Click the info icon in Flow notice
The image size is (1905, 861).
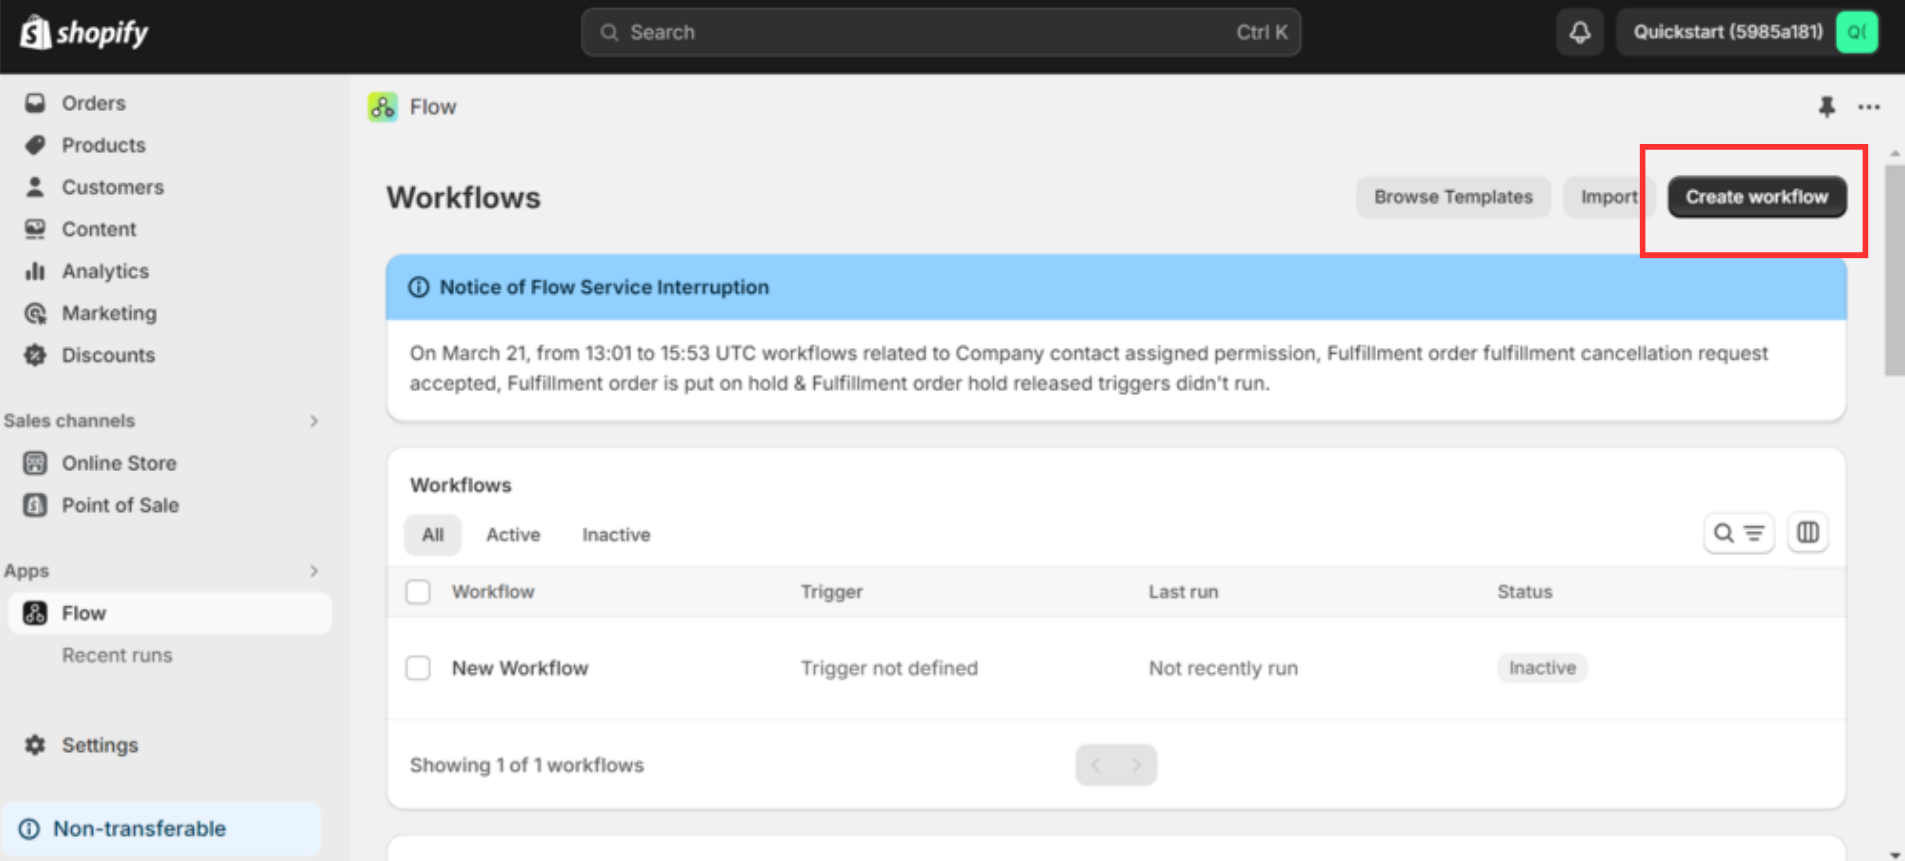coord(419,287)
